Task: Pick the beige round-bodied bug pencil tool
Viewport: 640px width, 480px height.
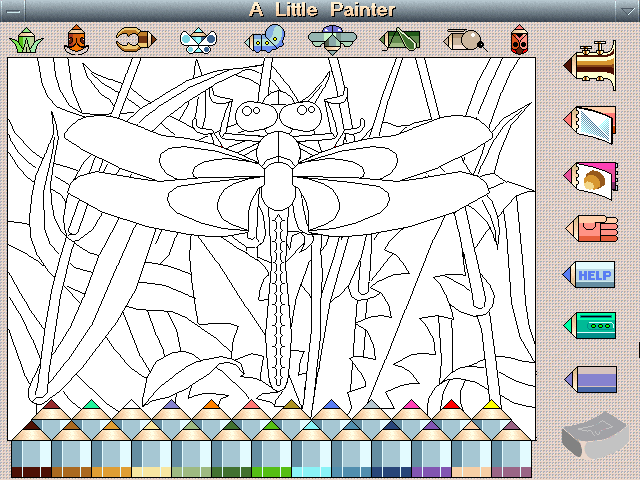Action: 465,40
